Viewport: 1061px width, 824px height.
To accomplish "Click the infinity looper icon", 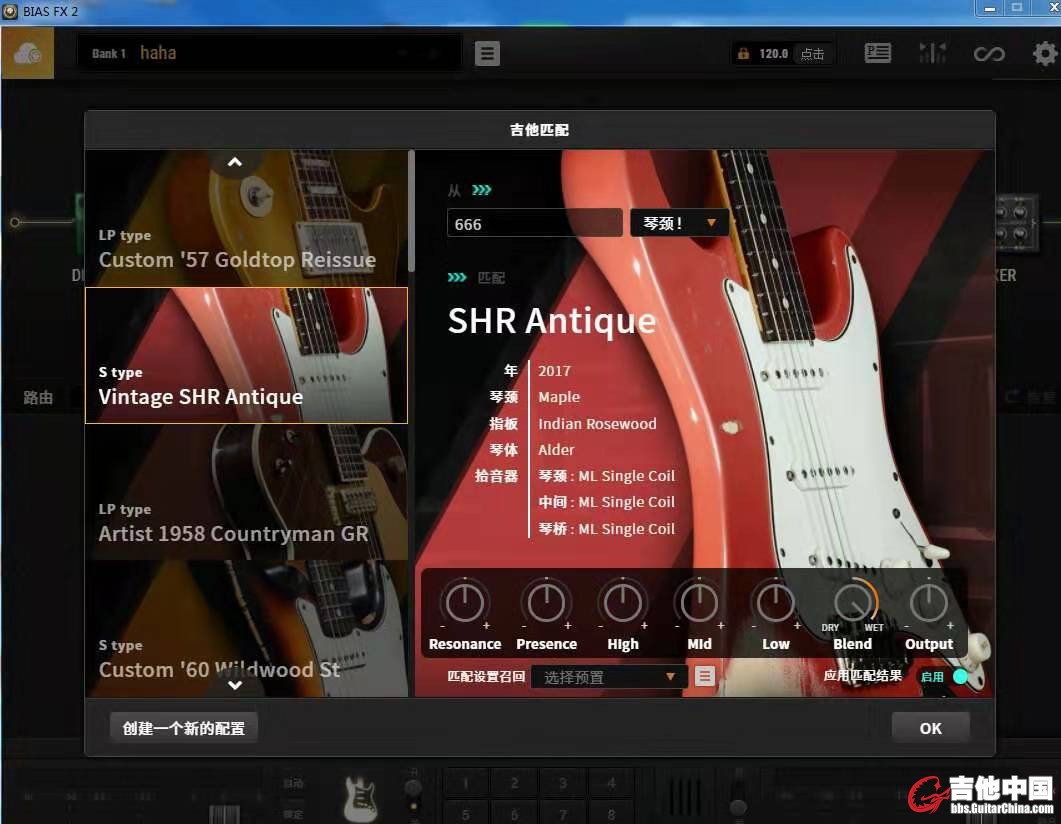I will coord(989,54).
